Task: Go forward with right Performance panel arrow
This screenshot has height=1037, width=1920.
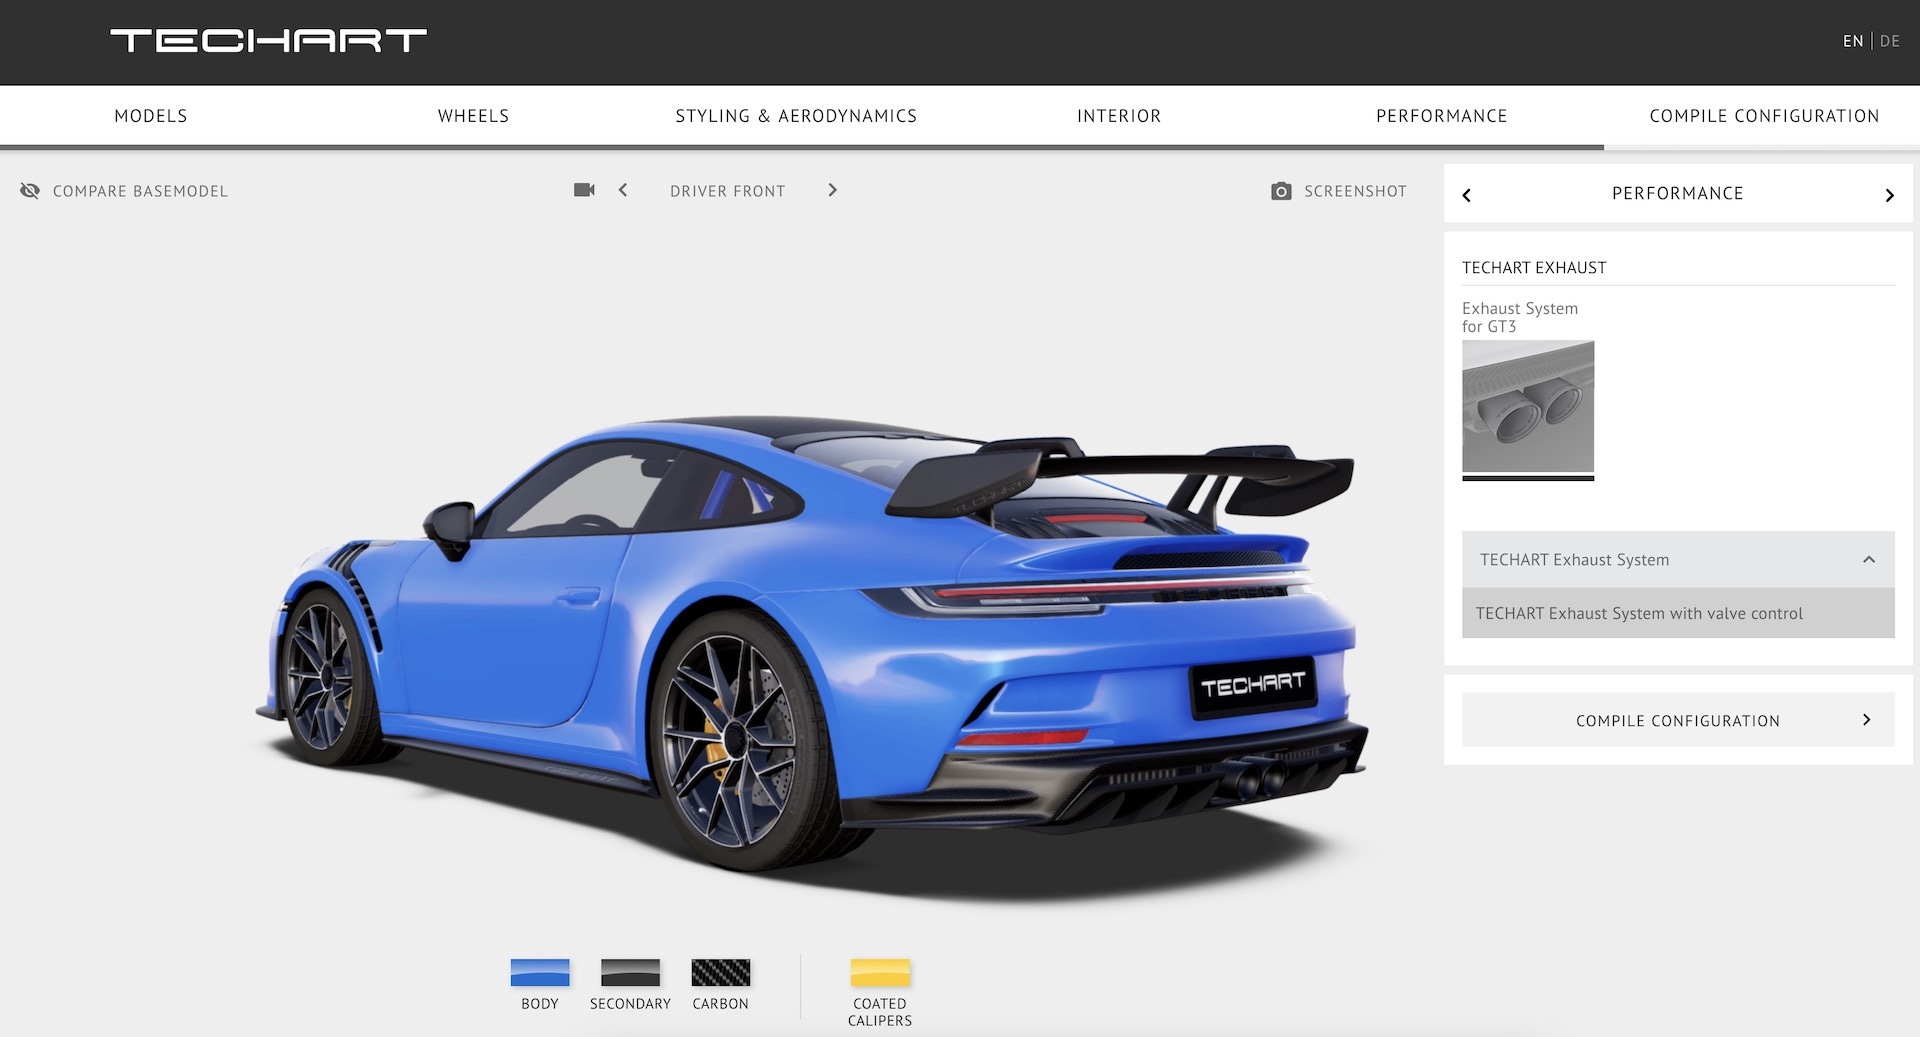Action: [1889, 195]
